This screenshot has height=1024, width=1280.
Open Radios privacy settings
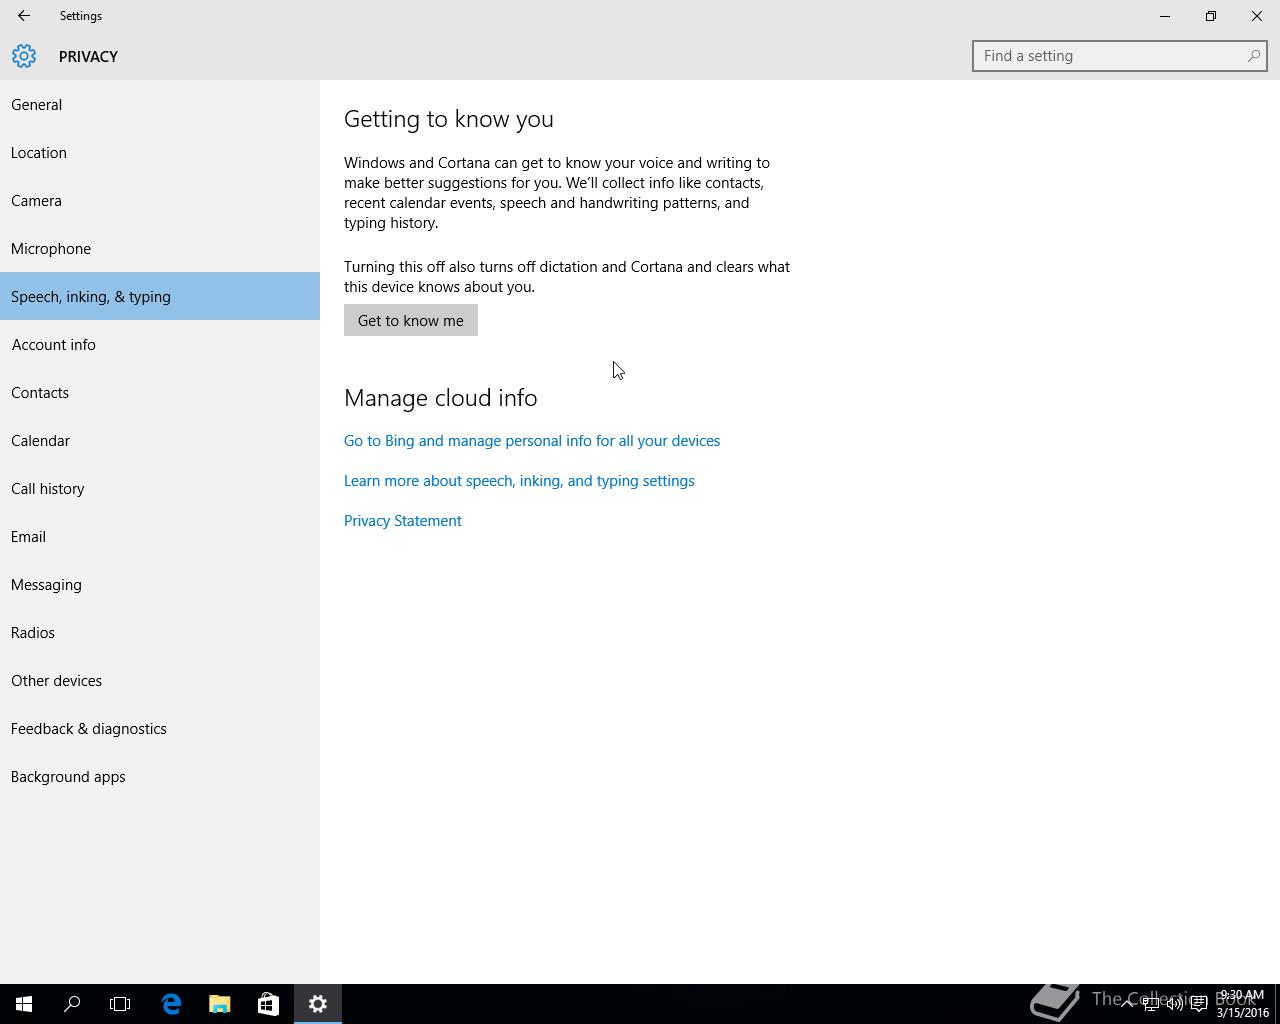click(x=160, y=632)
